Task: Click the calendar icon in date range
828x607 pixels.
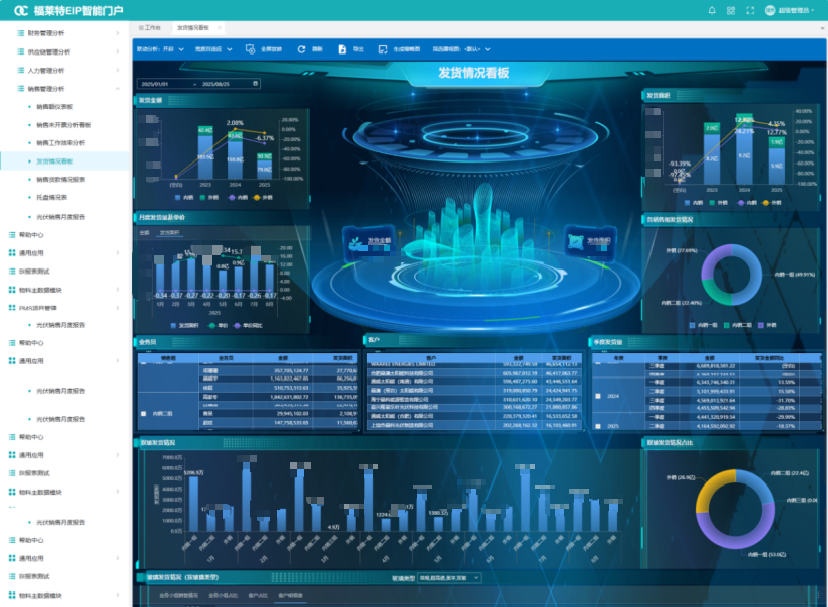Action: tap(255, 84)
